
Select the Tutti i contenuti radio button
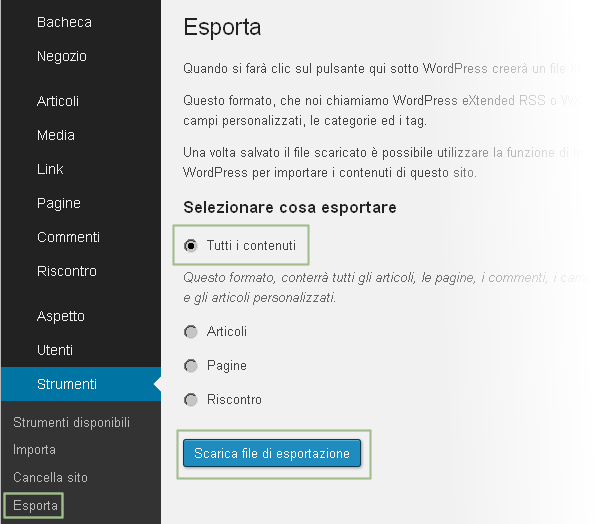point(190,245)
